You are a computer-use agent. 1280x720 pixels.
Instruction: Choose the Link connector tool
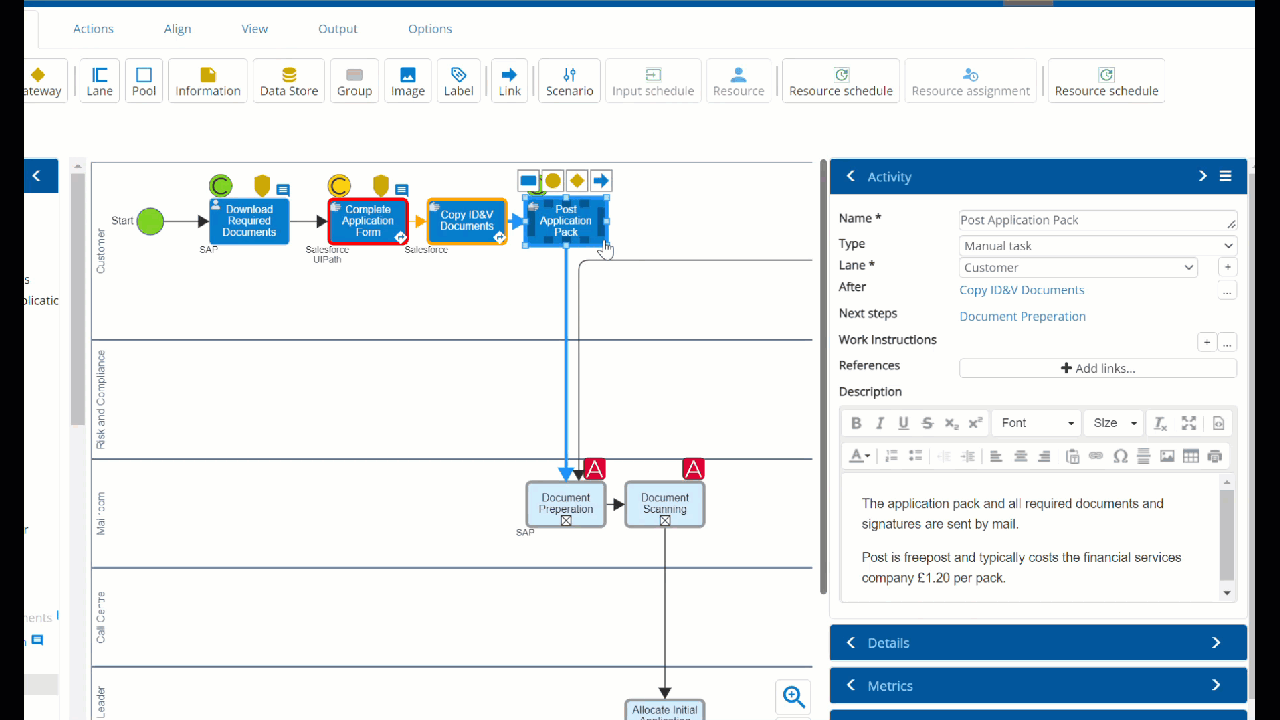pyautogui.click(x=510, y=80)
